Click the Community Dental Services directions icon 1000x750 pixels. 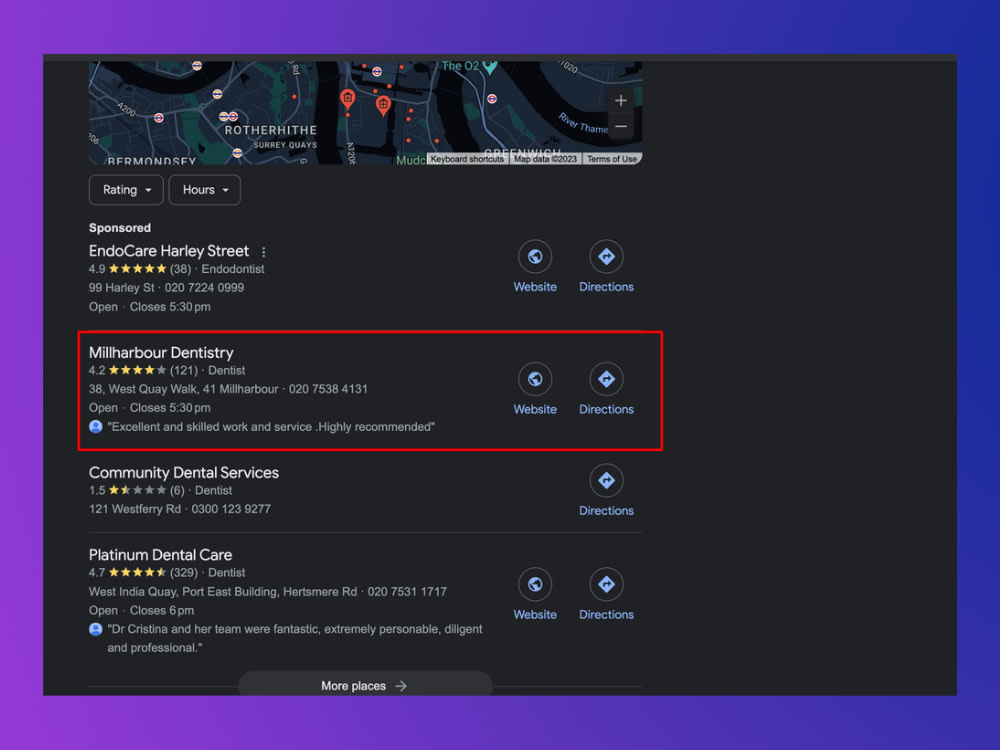click(x=607, y=480)
